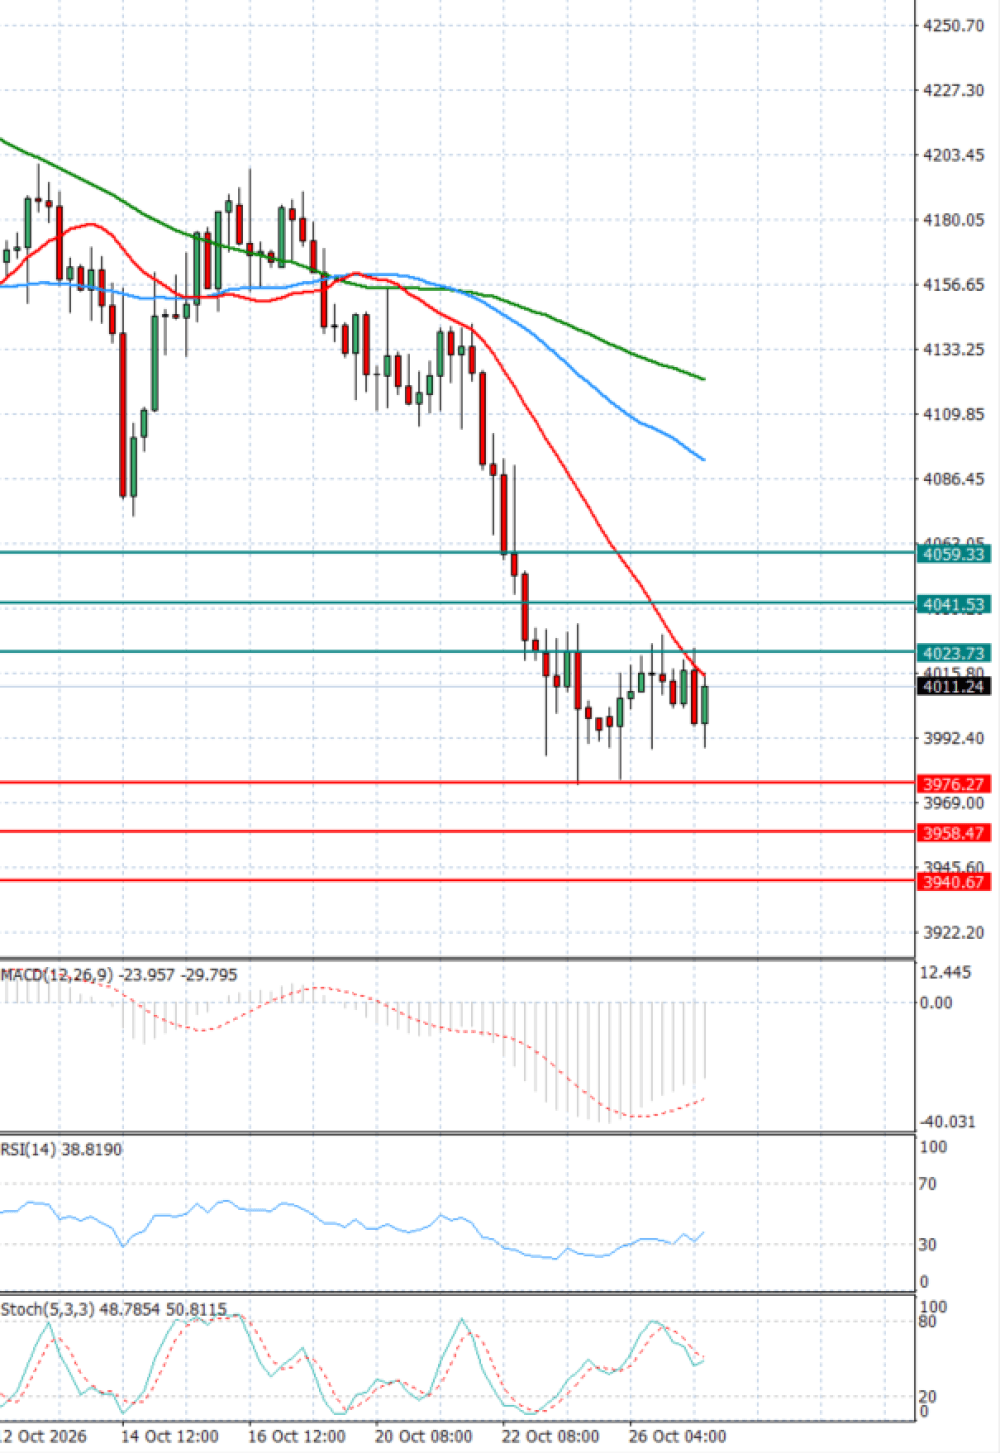Click the 16 Oct 12:00 time label
Screen dimensions: 1000x1453
point(296,1436)
